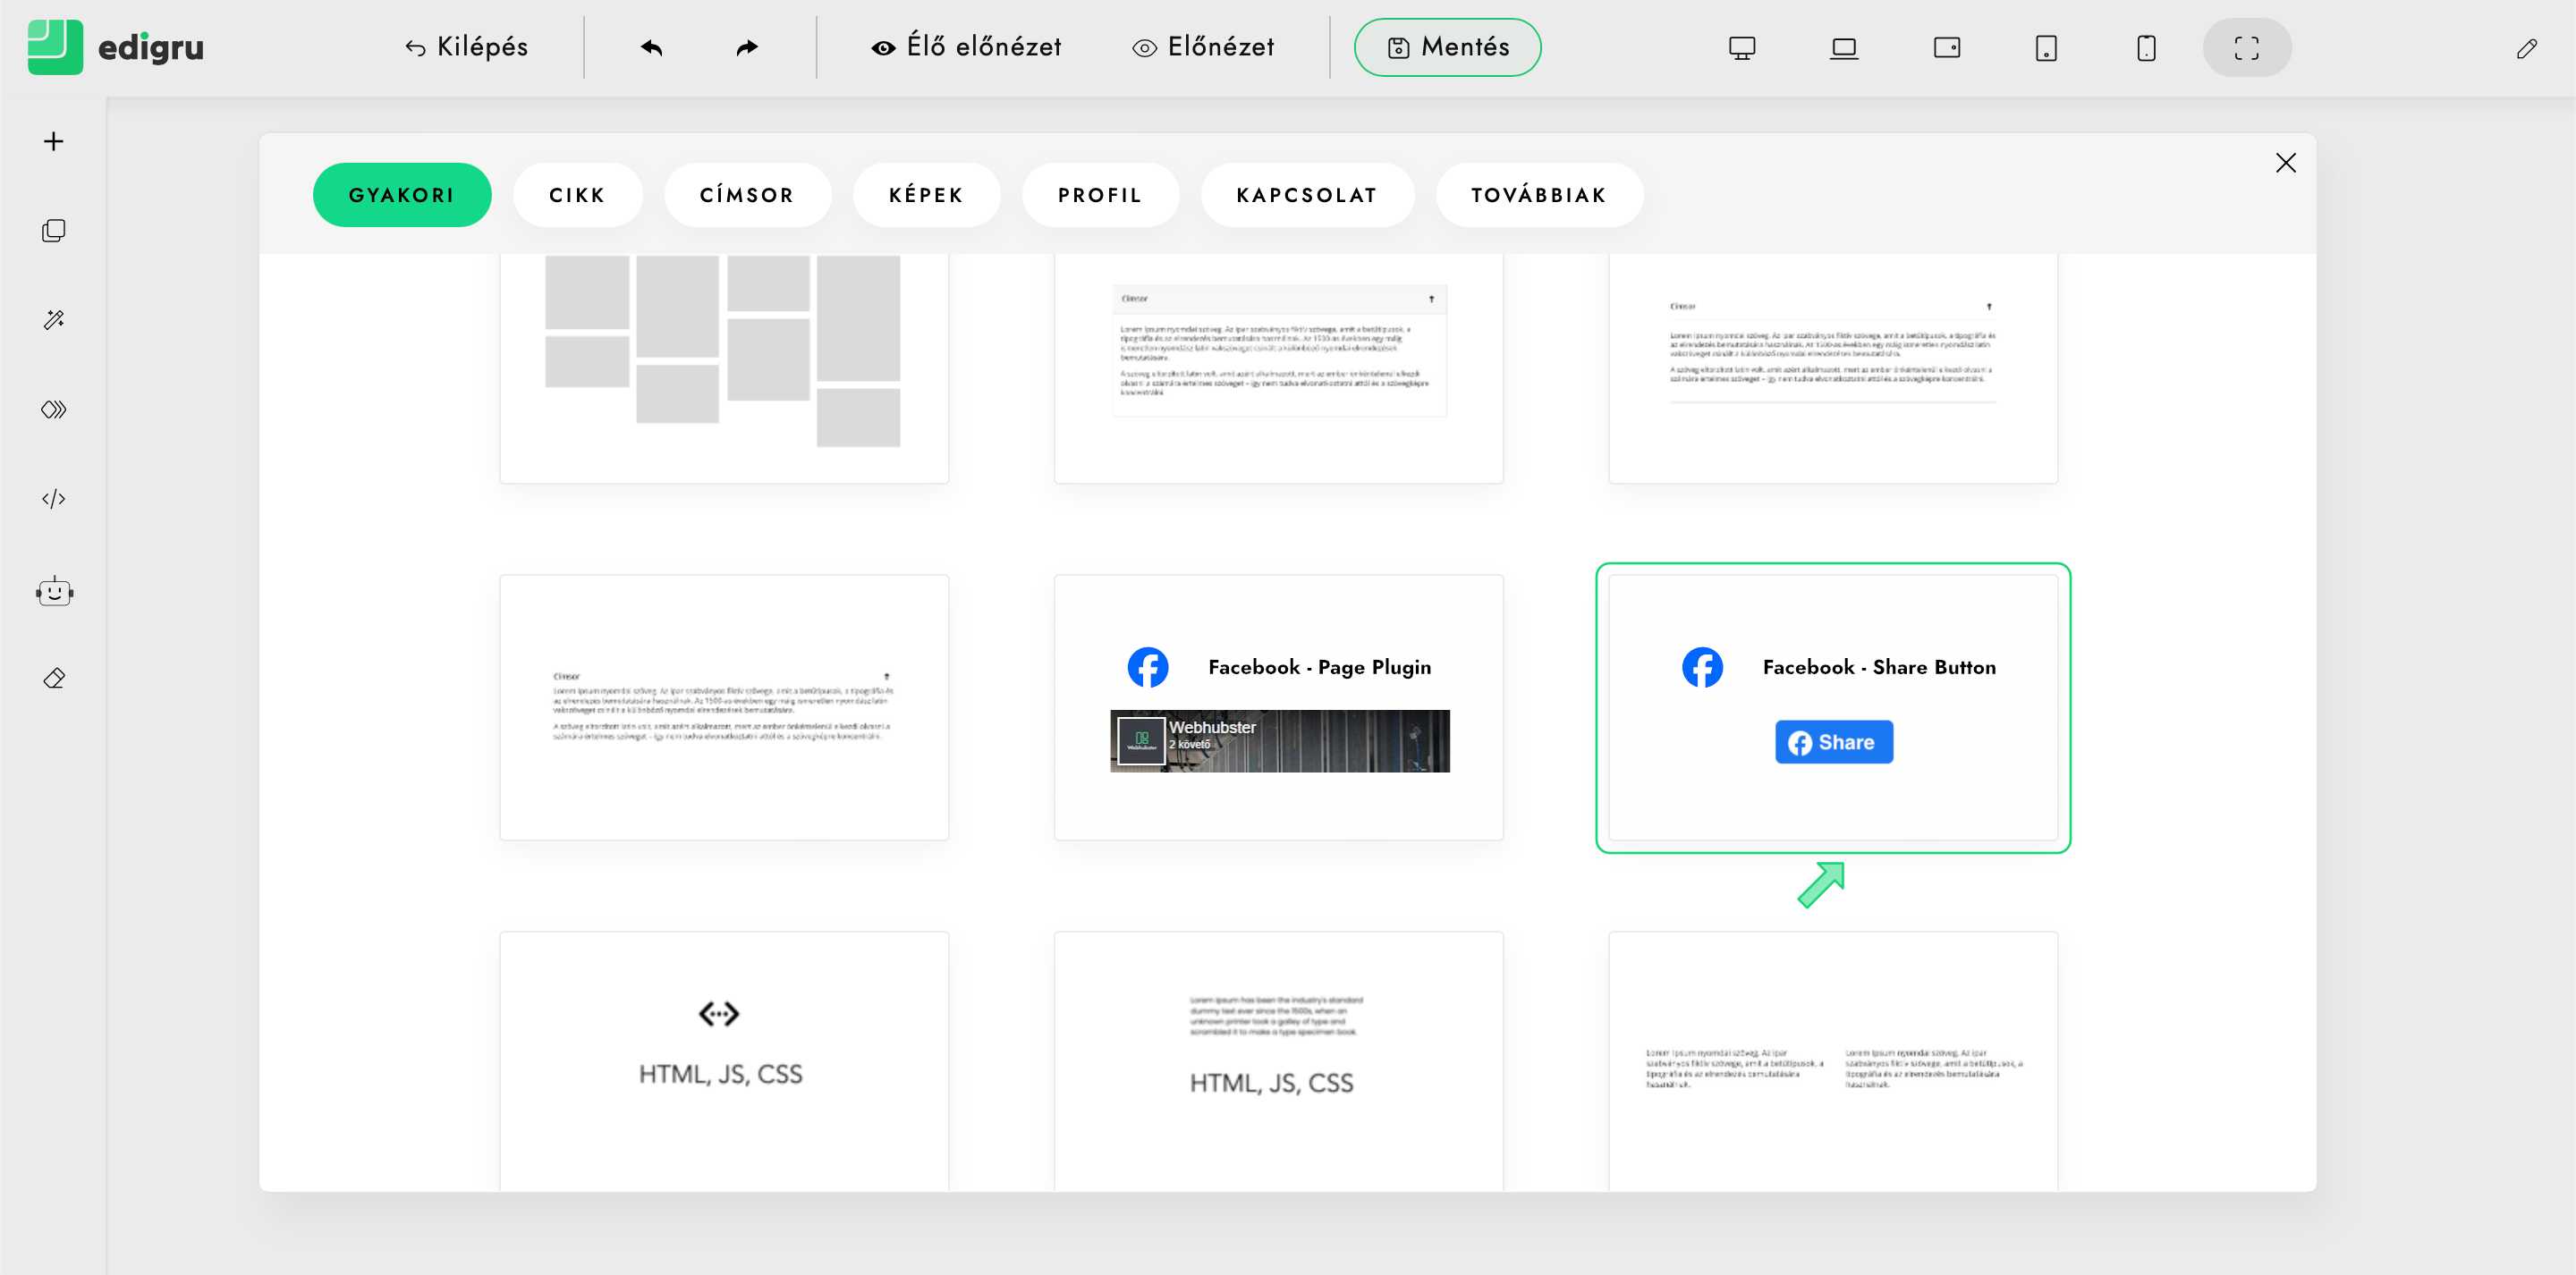Screen dimensions: 2576x1275
Task: Choose the Facebook - Page Plugin block
Action: 1278,707
